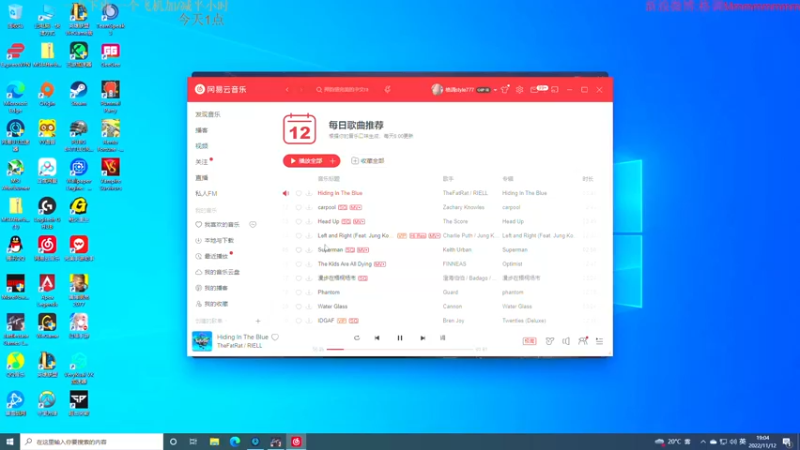Viewport: 800px width, 450px height.
Task: Download the Head Up track
Action: click(x=309, y=221)
